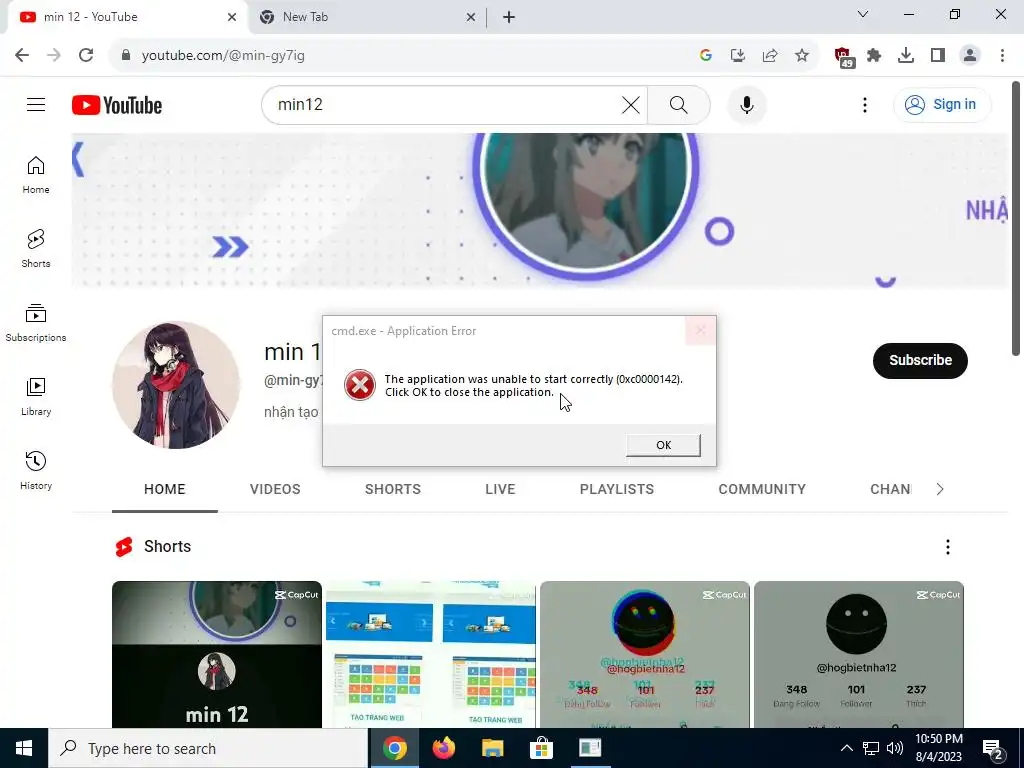Click the browser Back arrow
This screenshot has width=1024, height=768.
coord(22,55)
